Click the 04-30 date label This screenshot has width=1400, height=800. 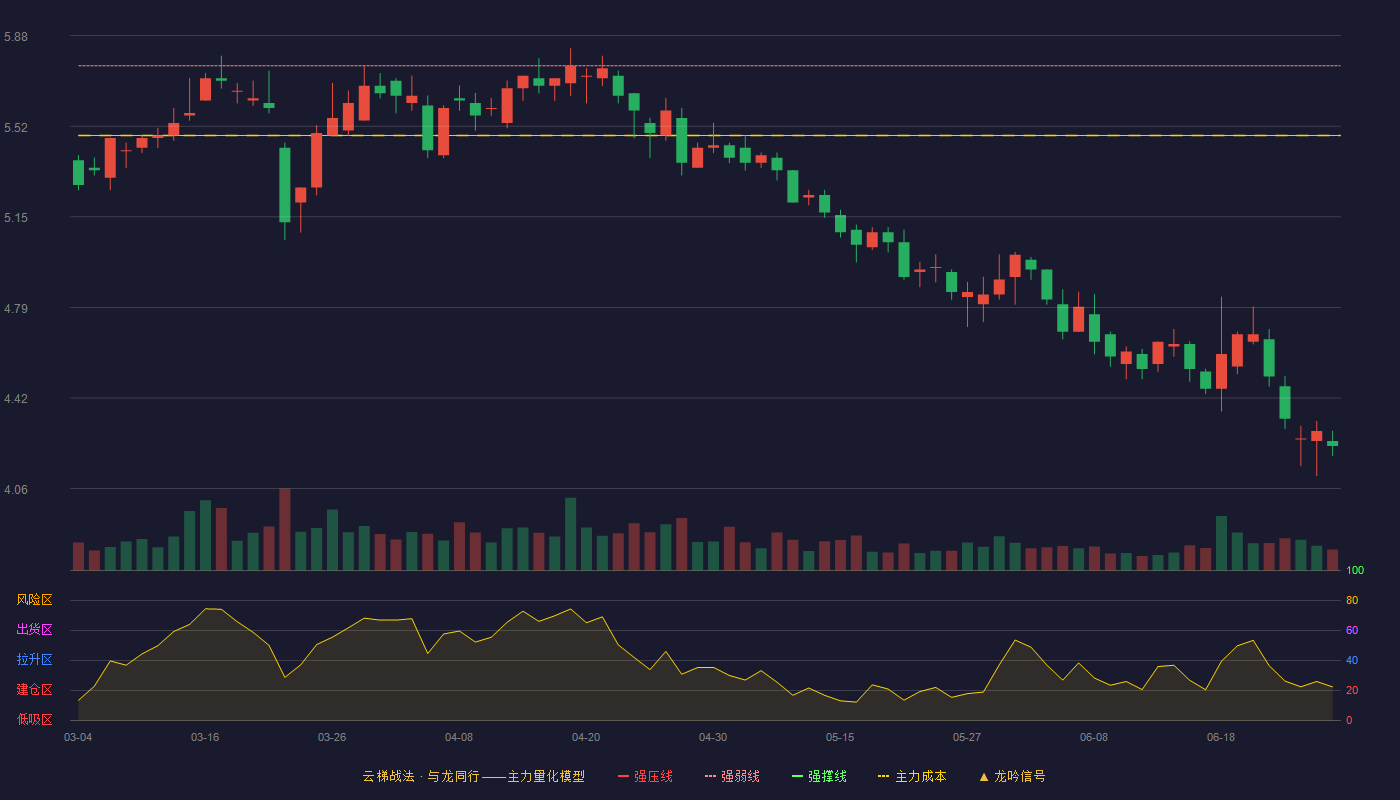point(713,737)
